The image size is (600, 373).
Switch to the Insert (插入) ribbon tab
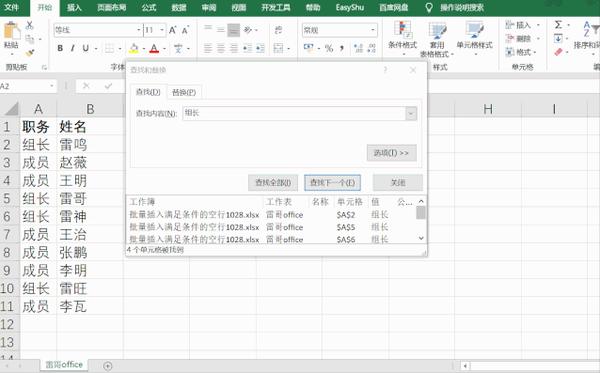tap(74, 7)
